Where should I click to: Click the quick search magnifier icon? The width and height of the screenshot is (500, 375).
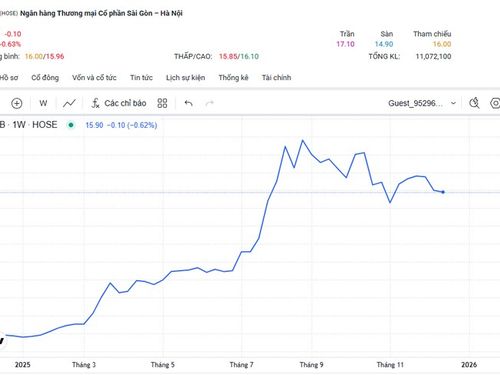coord(474,103)
